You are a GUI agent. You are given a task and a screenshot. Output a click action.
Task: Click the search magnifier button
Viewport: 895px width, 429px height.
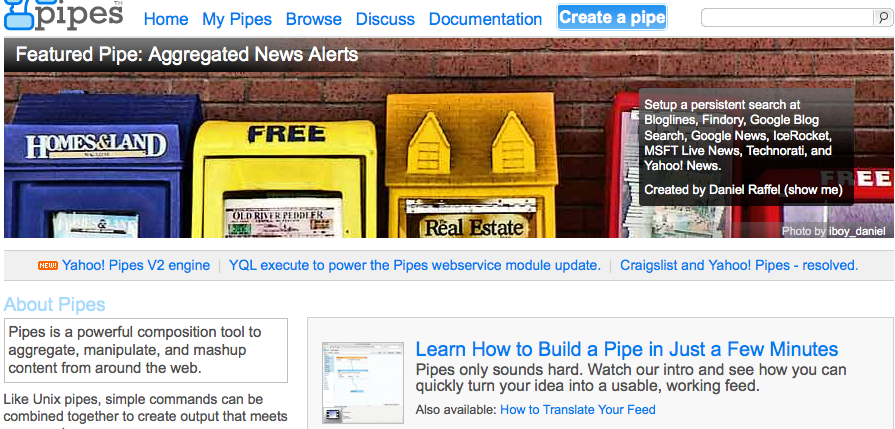point(882,18)
